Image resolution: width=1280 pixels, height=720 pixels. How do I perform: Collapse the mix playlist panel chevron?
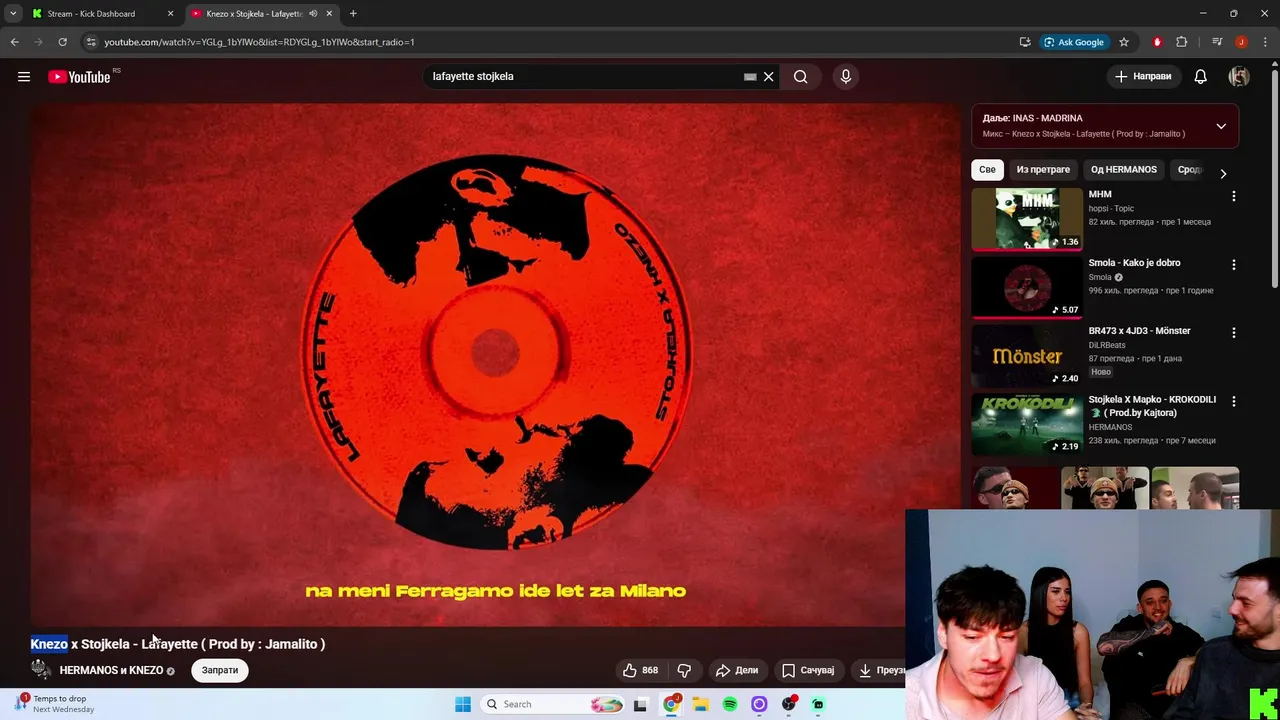coord(1221,126)
